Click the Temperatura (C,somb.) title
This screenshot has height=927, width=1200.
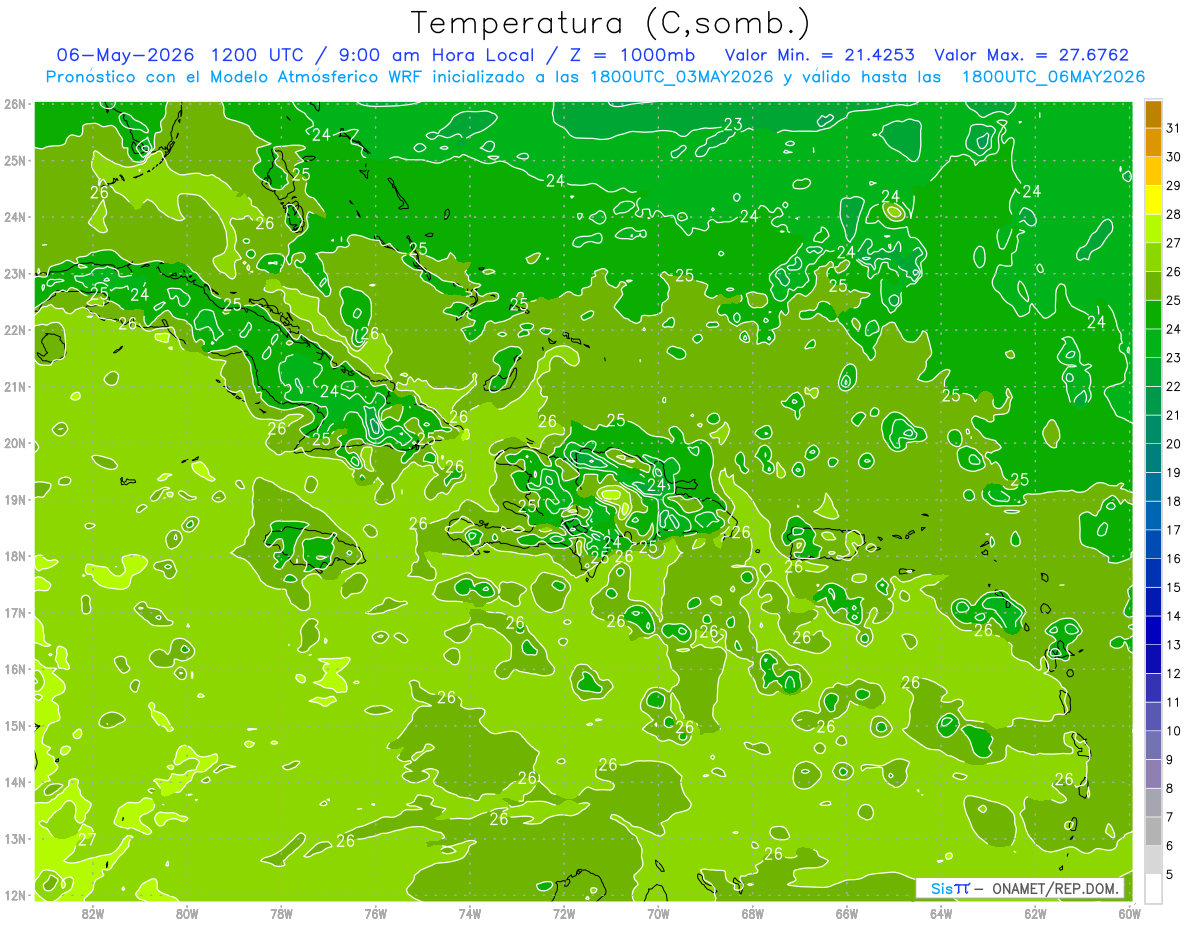tap(611, 22)
